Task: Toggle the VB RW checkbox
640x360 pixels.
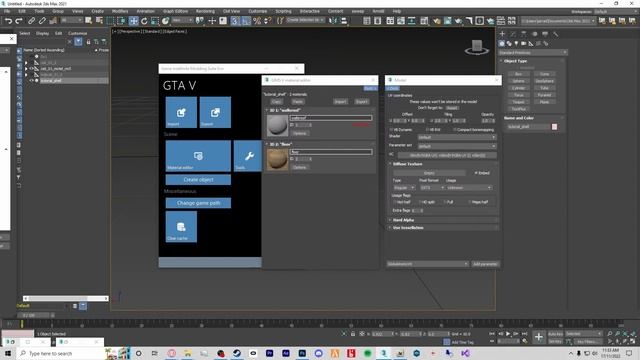Action: (x=427, y=129)
